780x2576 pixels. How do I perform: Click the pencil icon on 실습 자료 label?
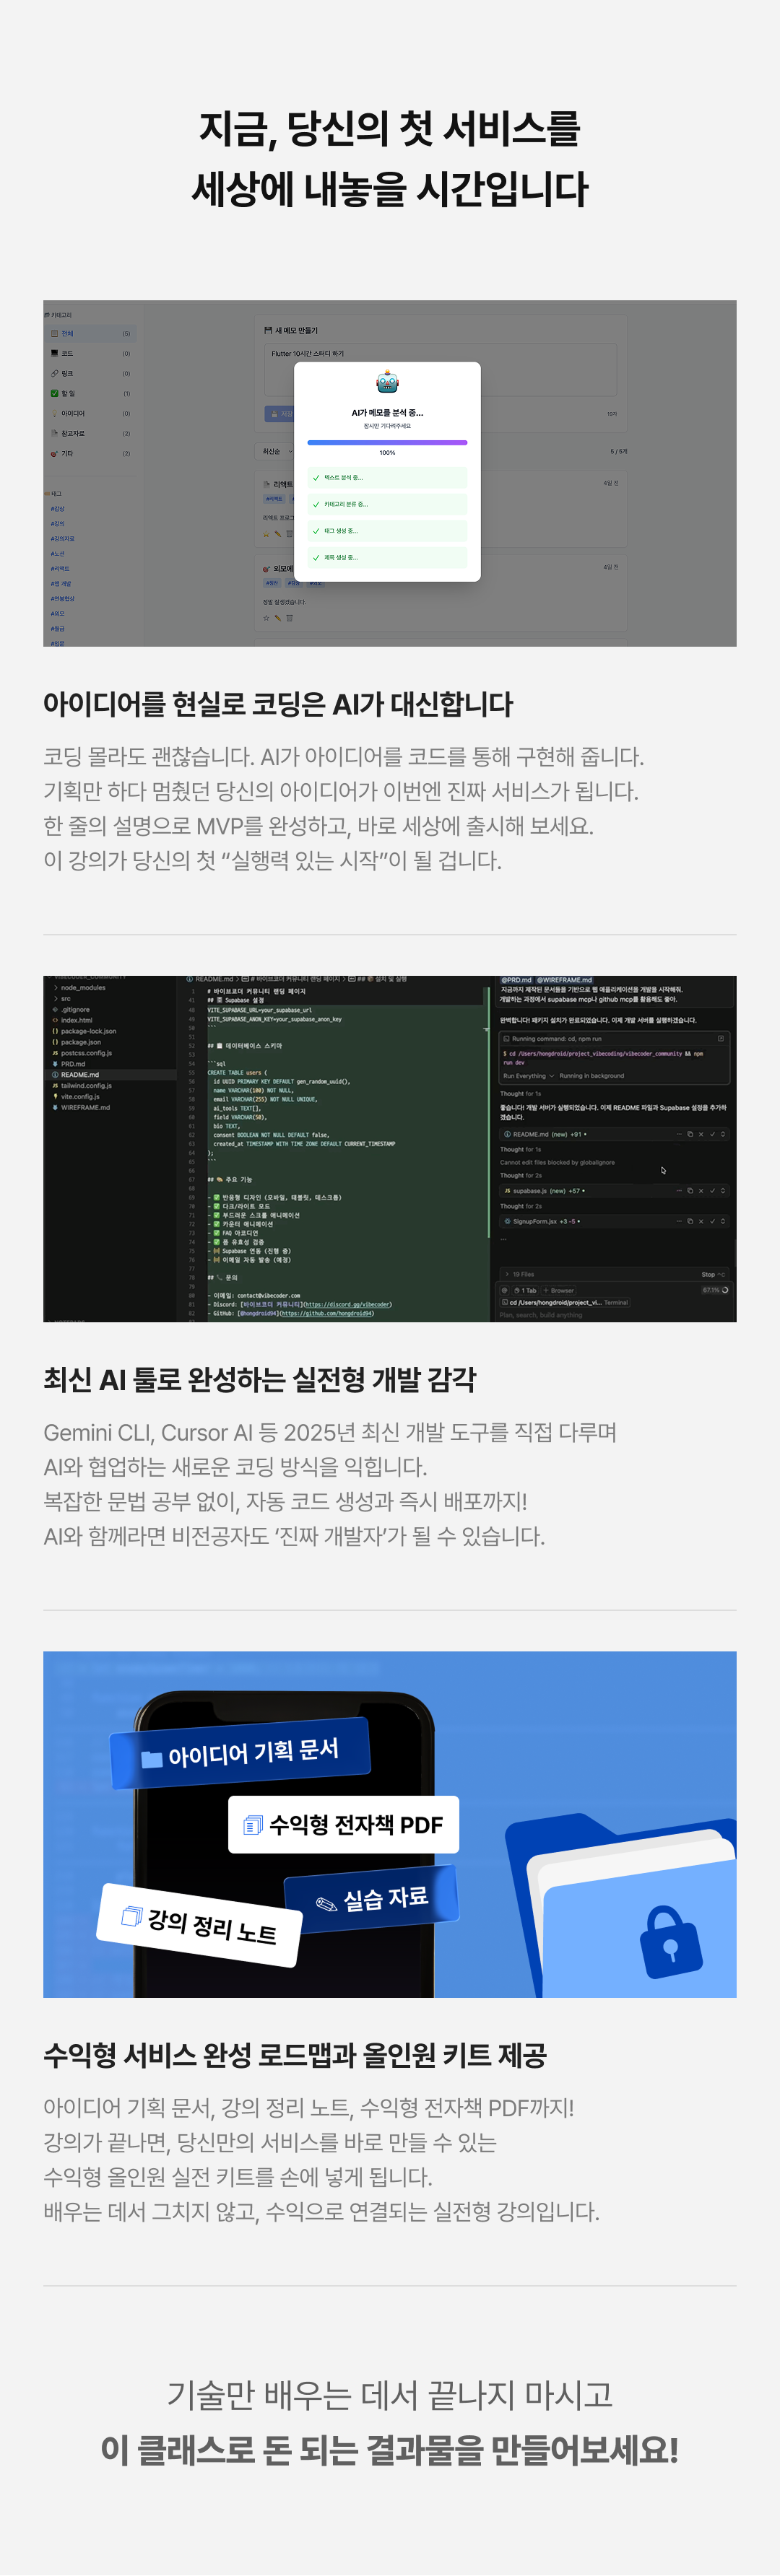pyautogui.click(x=326, y=1903)
